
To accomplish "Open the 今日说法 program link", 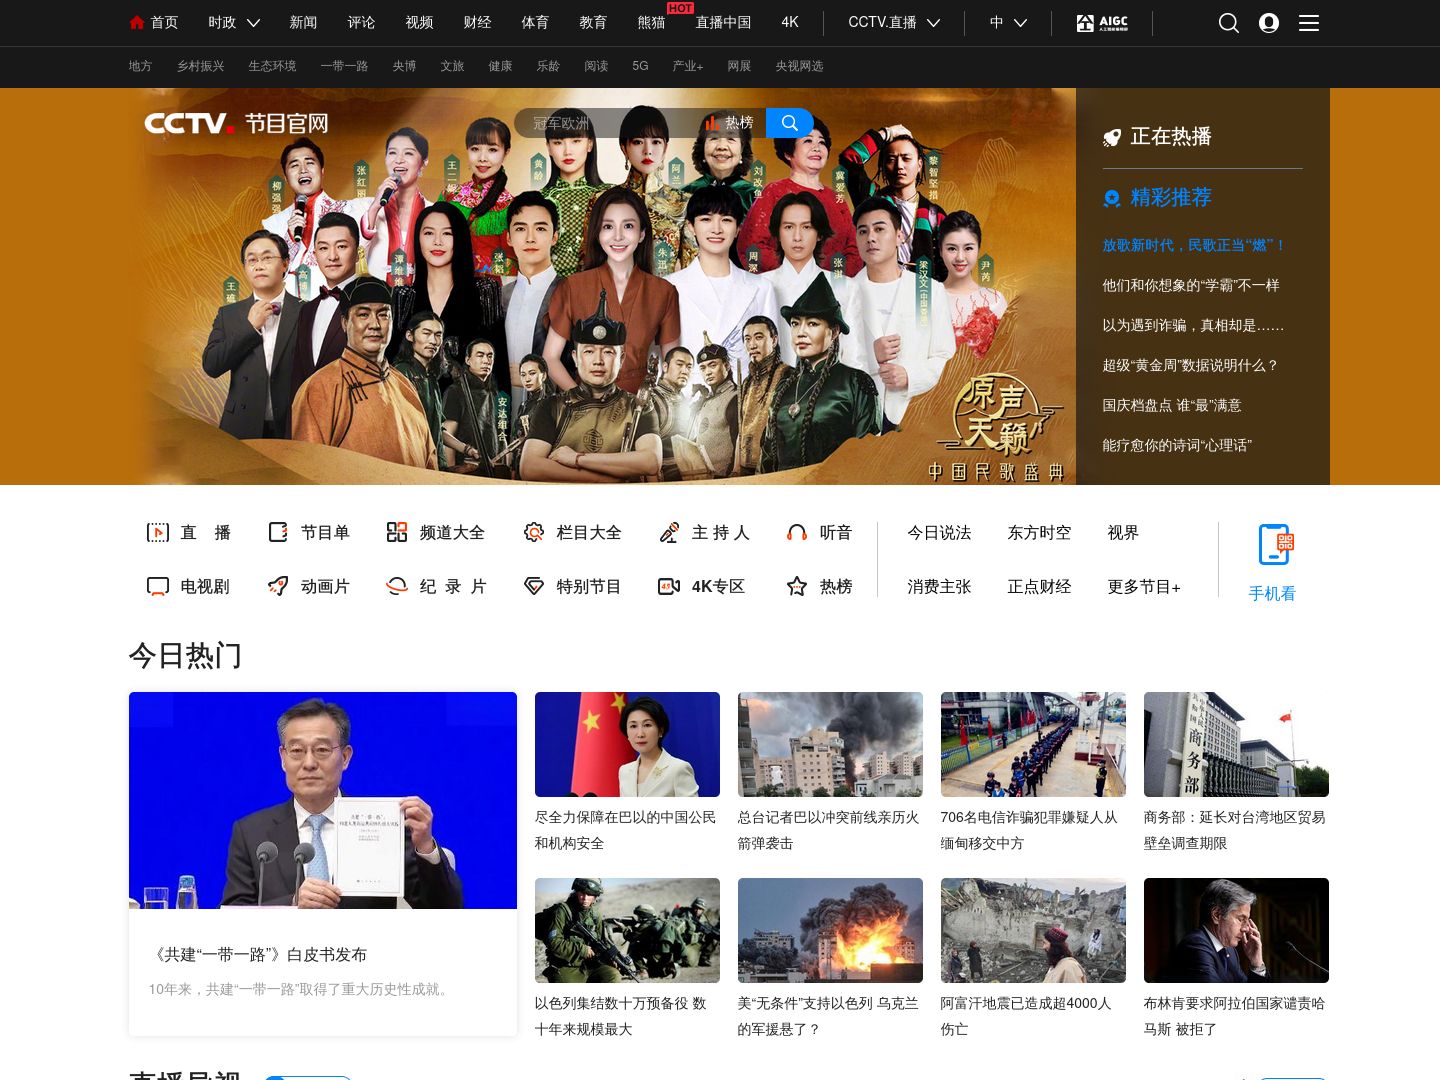I will coord(939,533).
